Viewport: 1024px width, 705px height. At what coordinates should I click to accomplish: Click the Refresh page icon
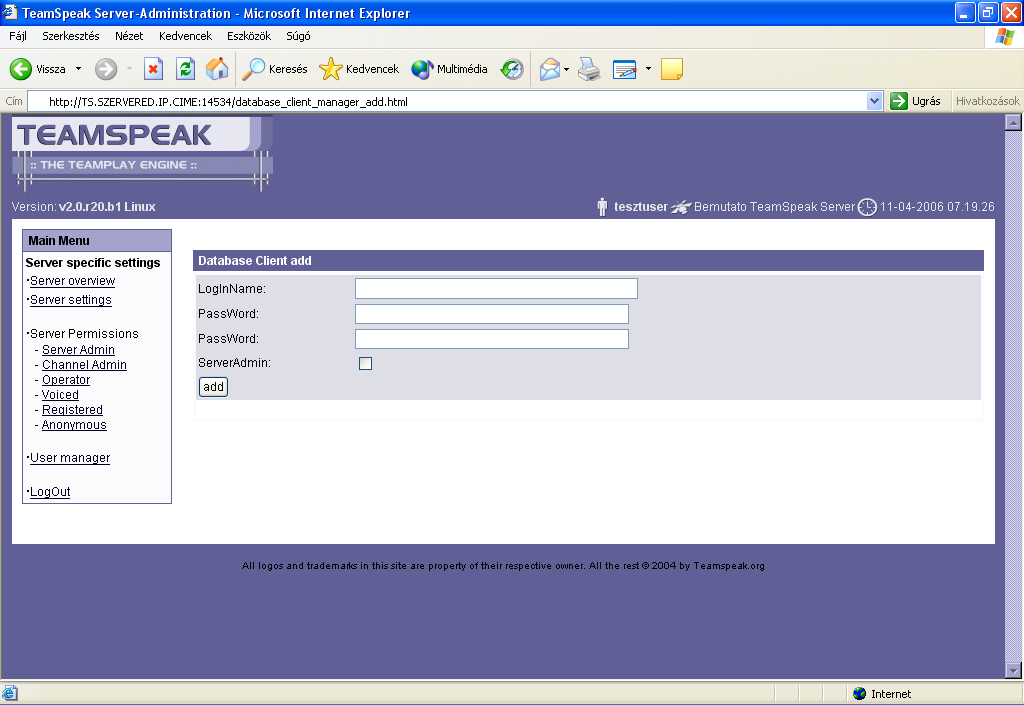click(185, 69)
